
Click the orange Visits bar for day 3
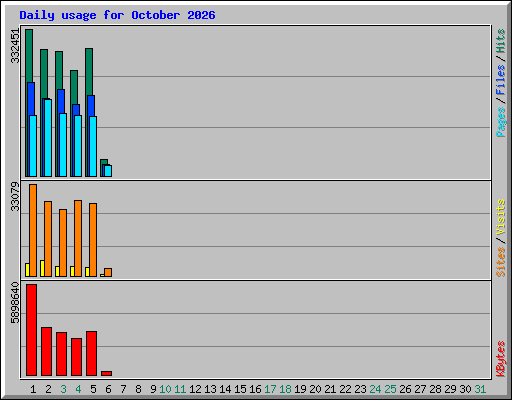(63, 243)
